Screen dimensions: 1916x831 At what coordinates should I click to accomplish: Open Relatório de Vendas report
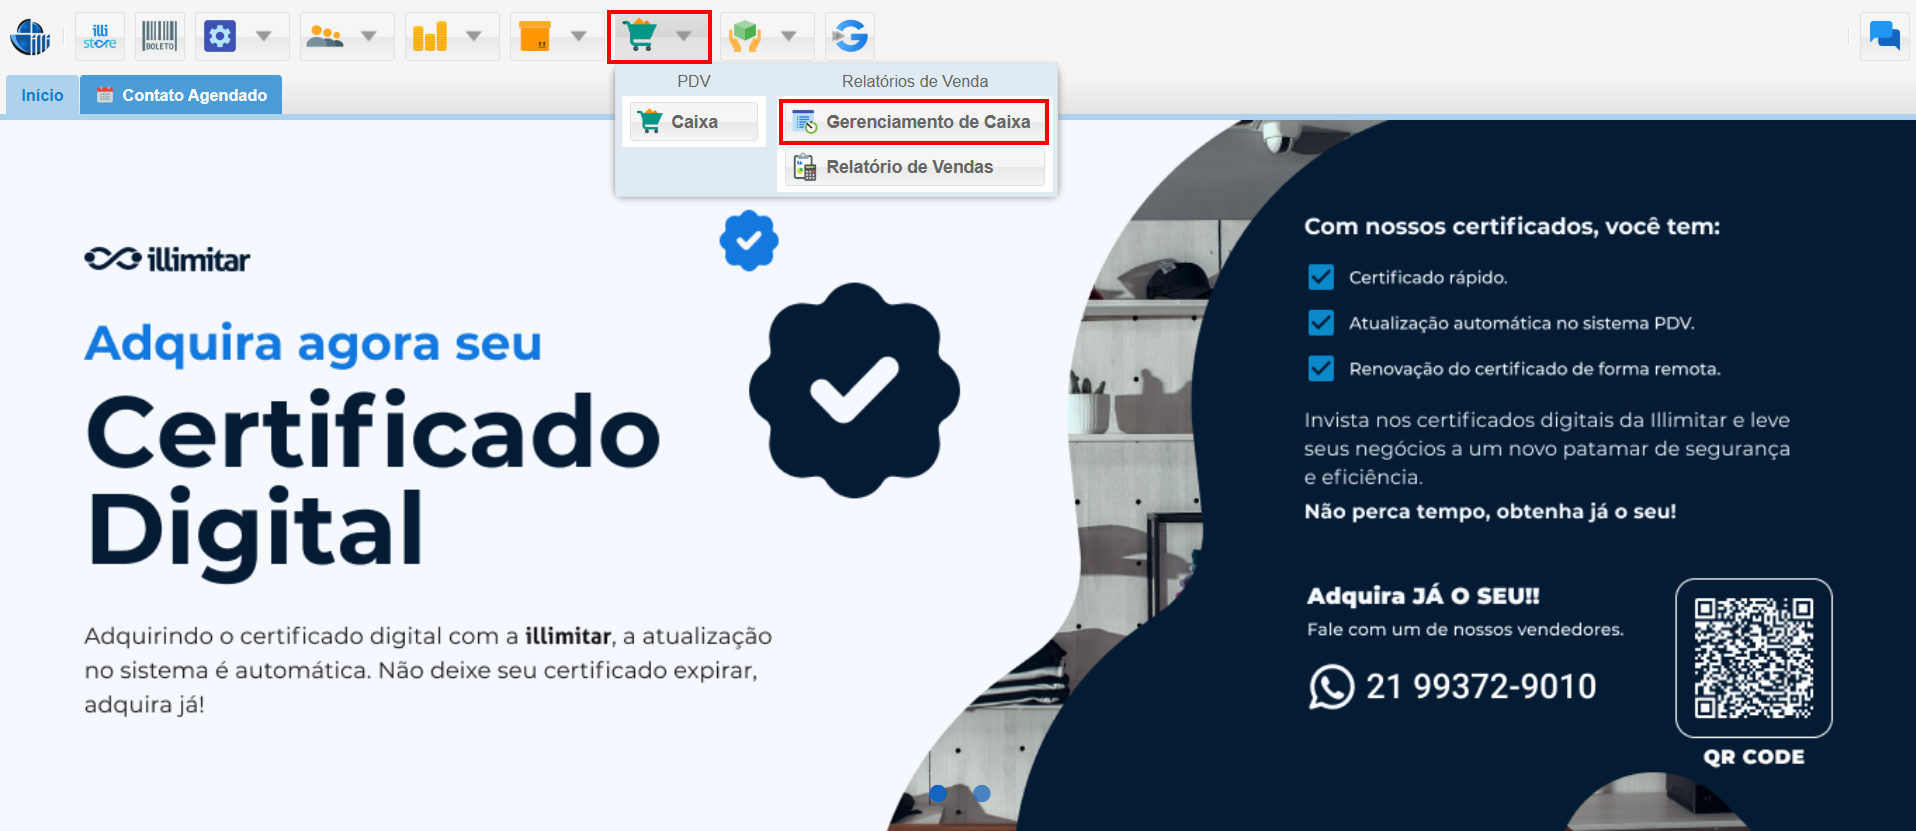pos(914,167)
